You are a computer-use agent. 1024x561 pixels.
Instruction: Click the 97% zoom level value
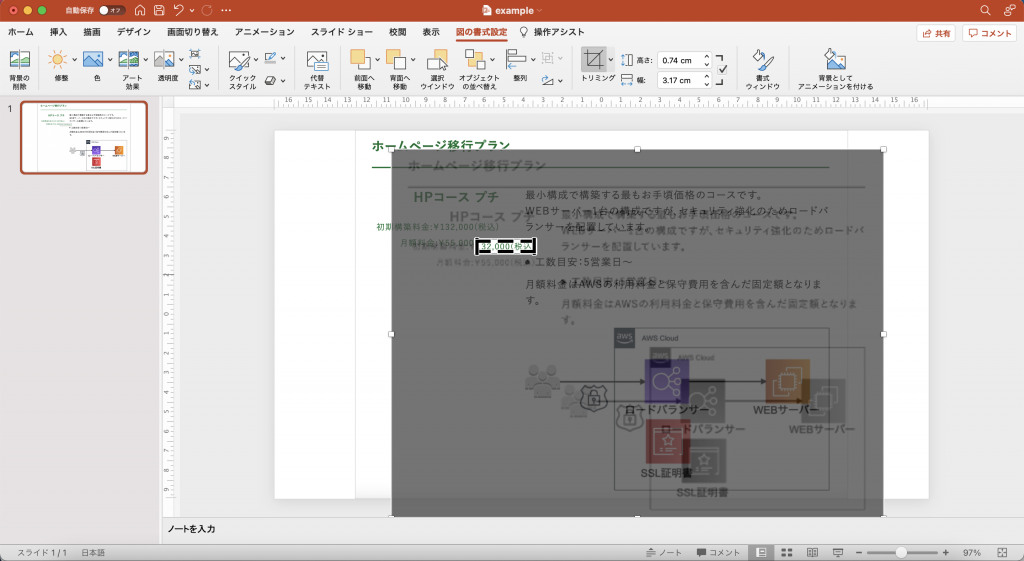pos(972,553)
